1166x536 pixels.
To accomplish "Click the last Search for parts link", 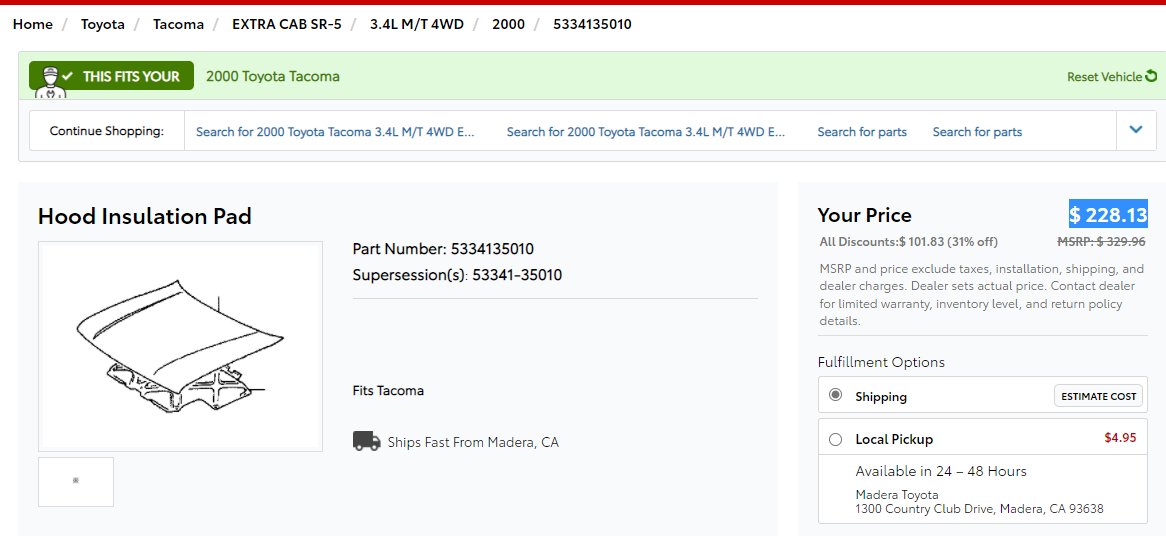I will tap(977, 132).
